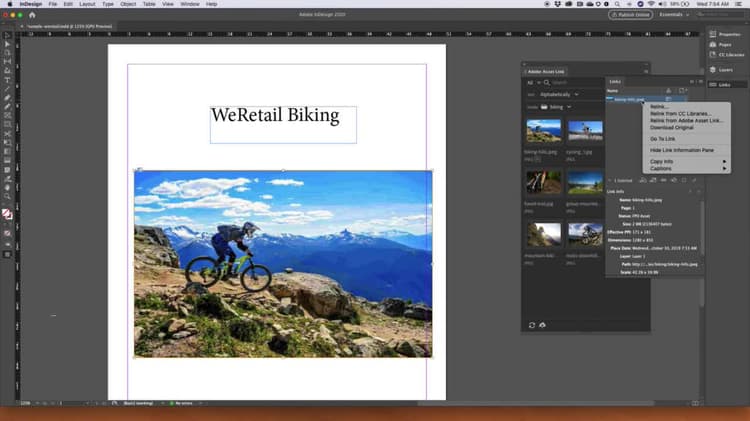Select the green mountain landscape thumbnail
This screenshot has width=750, height=421.
(x=585, y=182)
